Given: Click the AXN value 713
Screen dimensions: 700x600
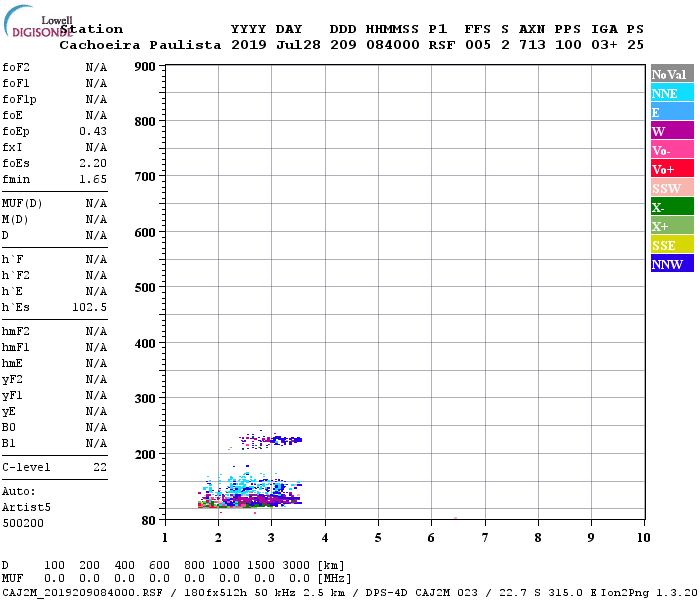Looking at the screenshot, I should pos(532,45).
